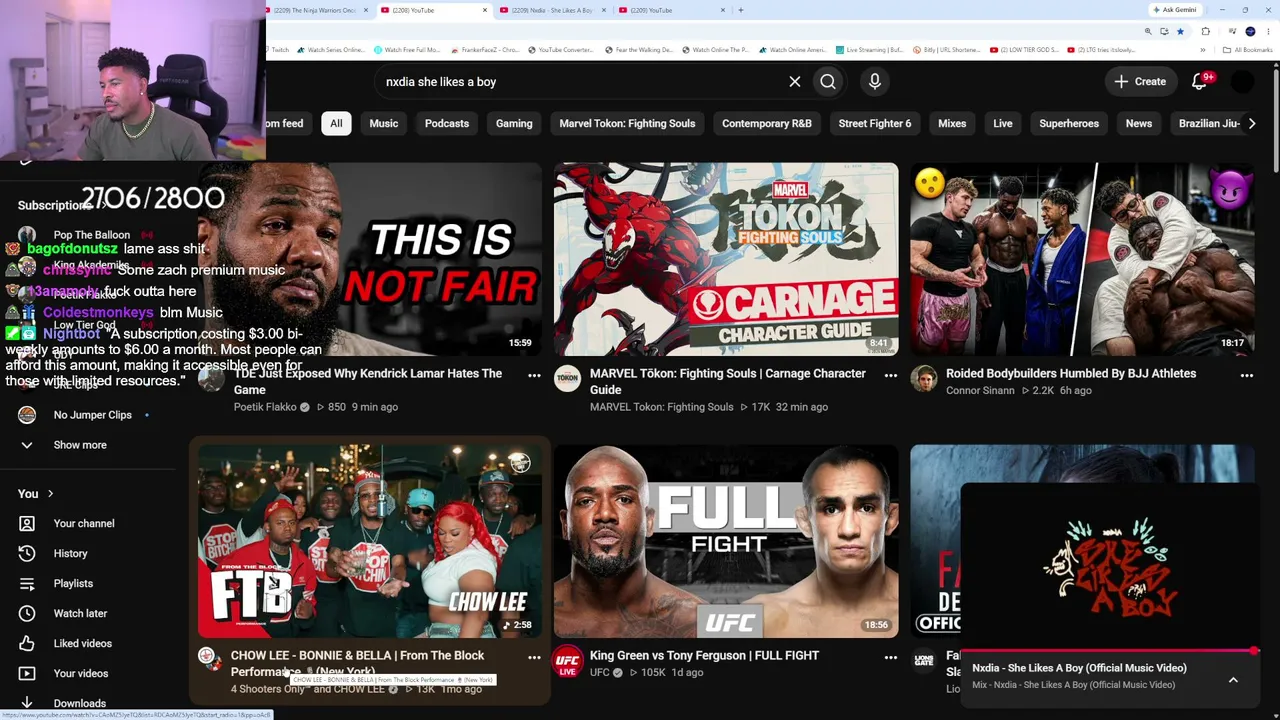Filter by Marvel Tokon: Fighting Souls chip
Viewport: 1280px width, 720px height.
(627, 124)
